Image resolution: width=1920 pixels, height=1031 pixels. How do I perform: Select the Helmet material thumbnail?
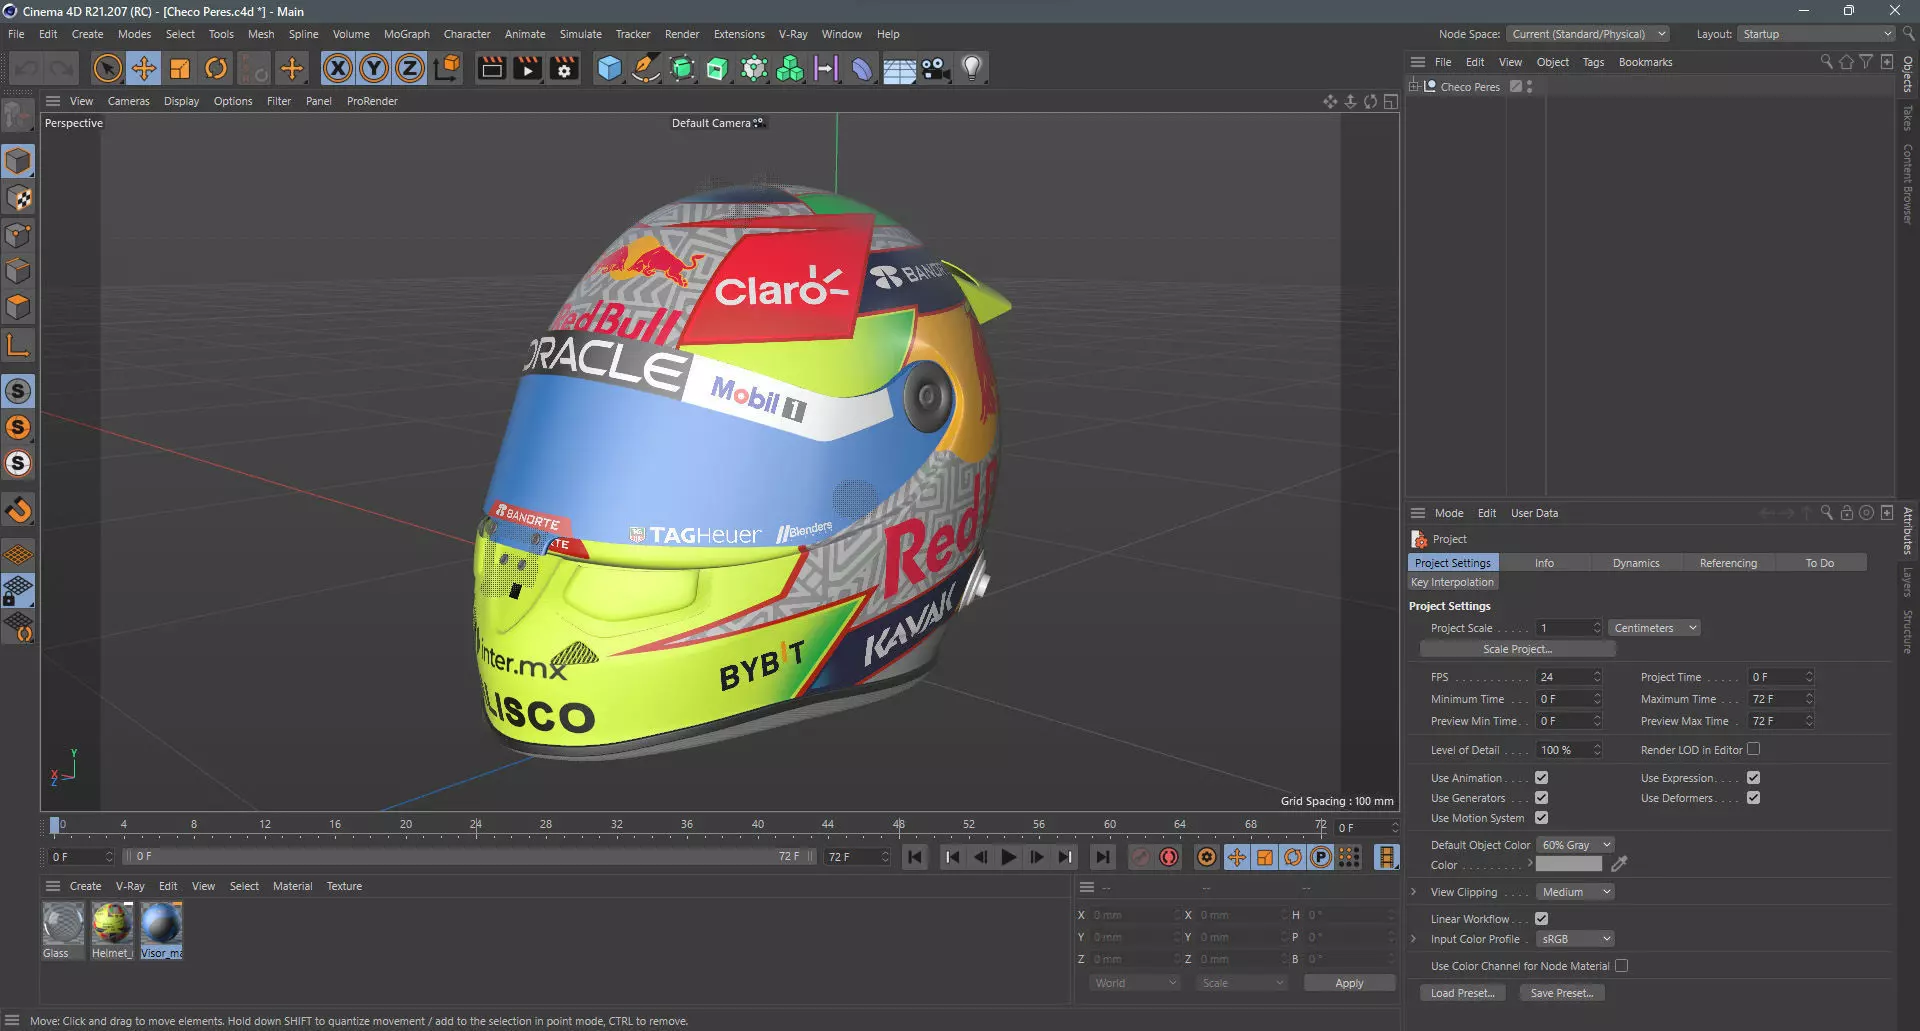click(x=112, y=923)
